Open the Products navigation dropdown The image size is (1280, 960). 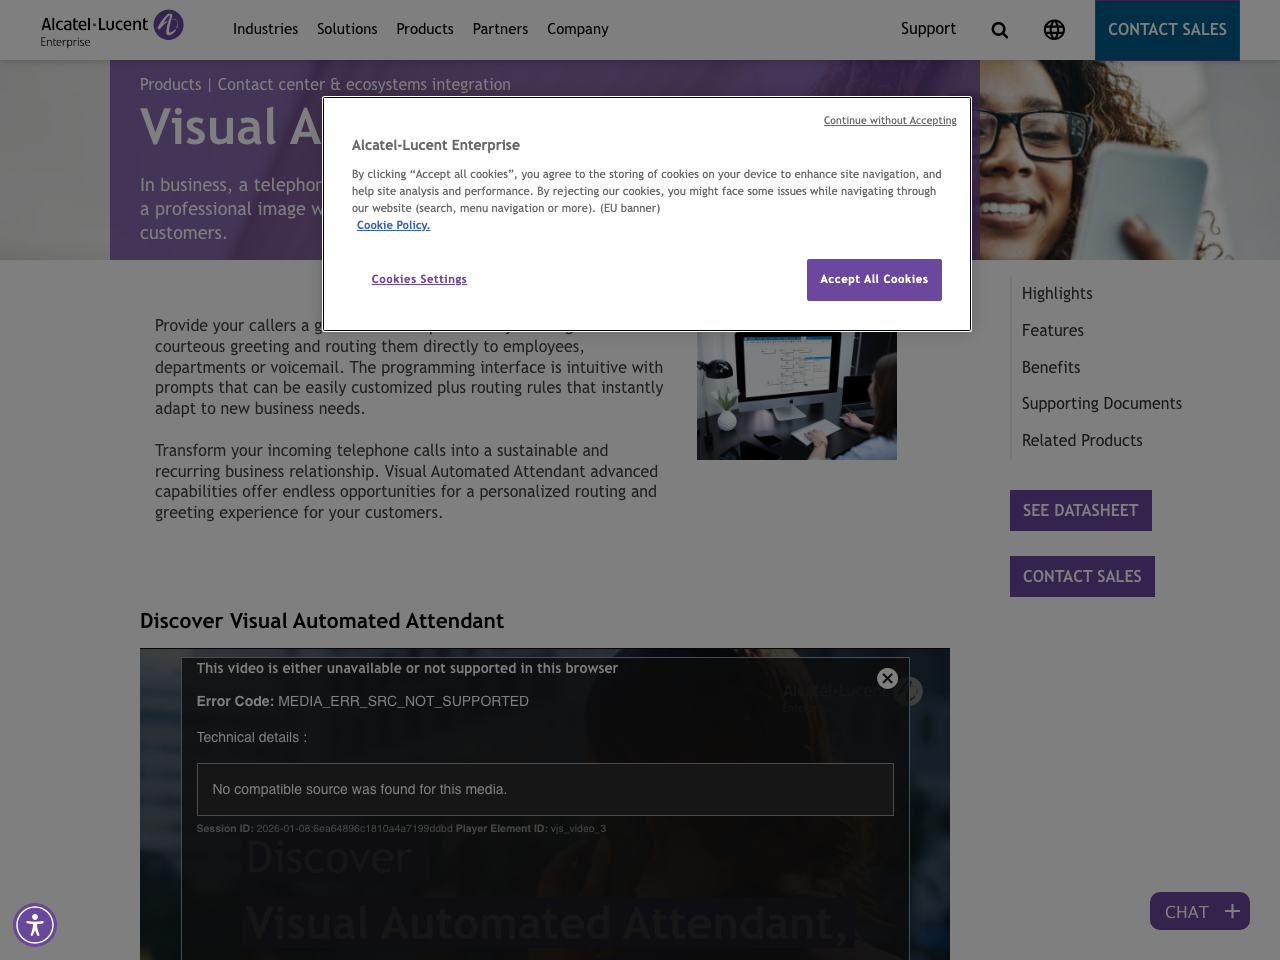tap(424, 27)
